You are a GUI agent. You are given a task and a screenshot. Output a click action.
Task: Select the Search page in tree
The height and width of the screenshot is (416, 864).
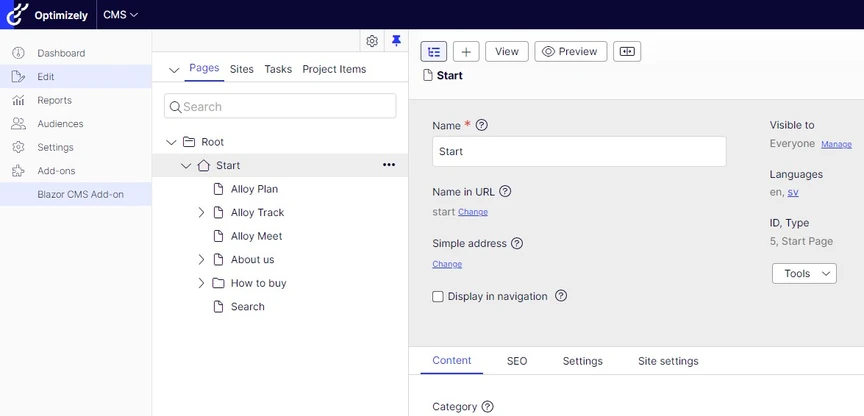coord(247,307)
